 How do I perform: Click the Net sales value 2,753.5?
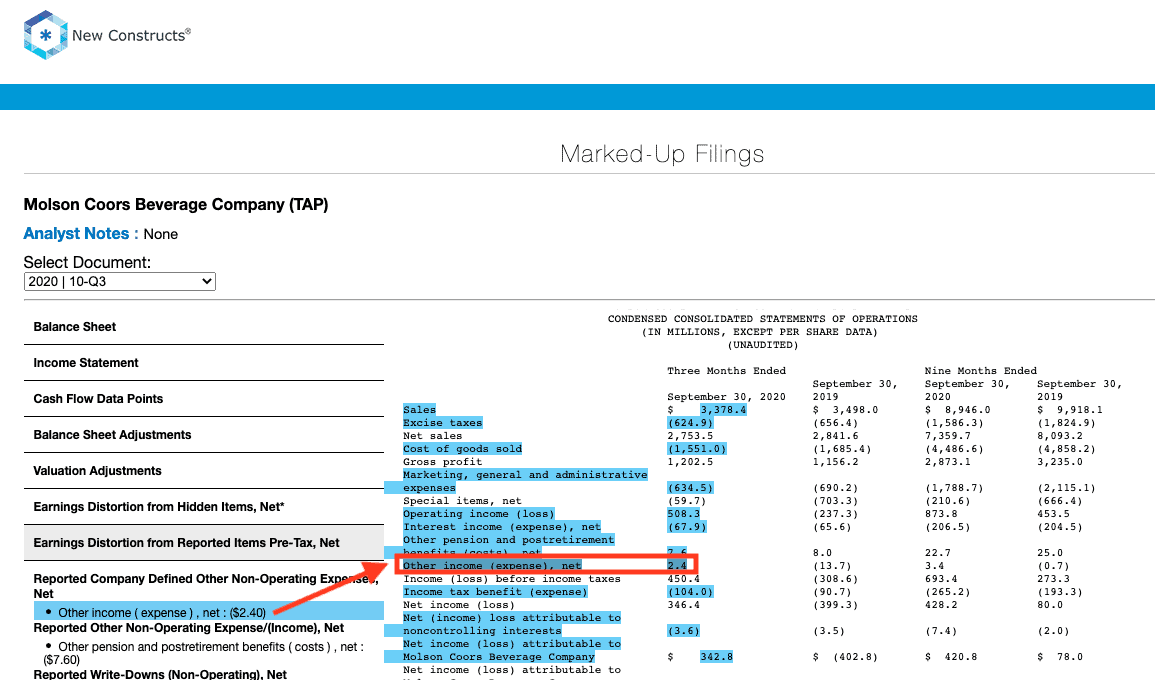click(x=690, y=436)
